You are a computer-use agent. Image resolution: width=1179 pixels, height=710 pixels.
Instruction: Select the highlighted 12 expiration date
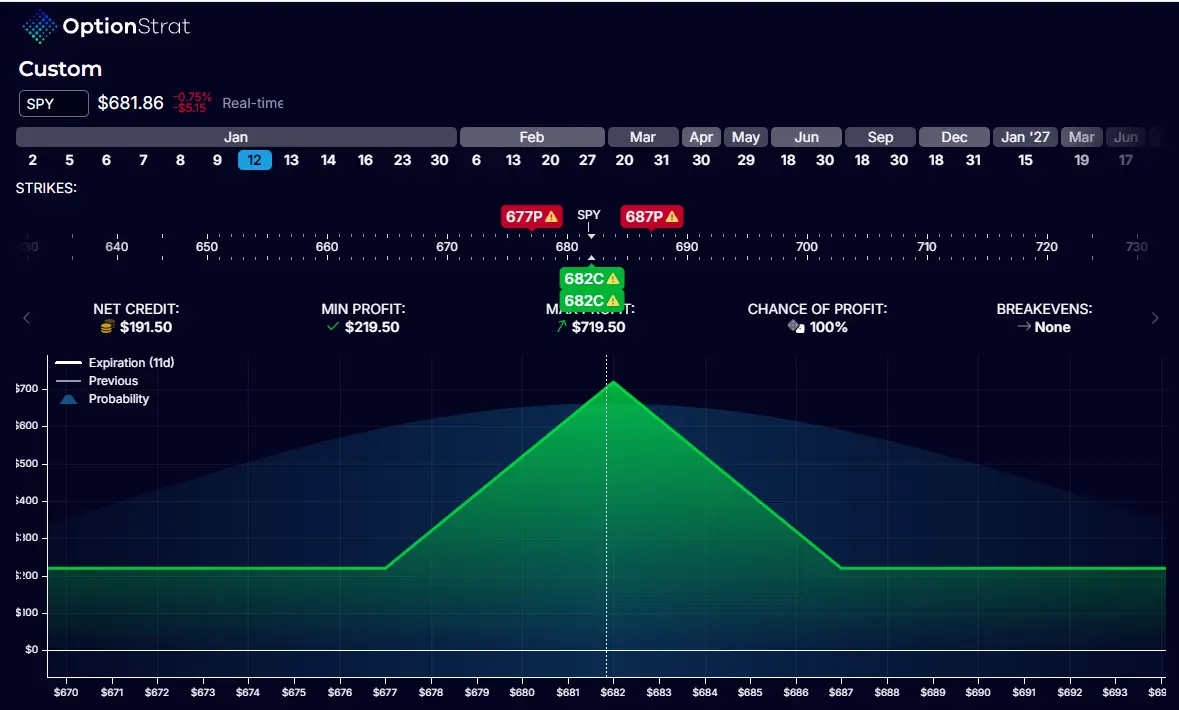(x=254, y=160)
